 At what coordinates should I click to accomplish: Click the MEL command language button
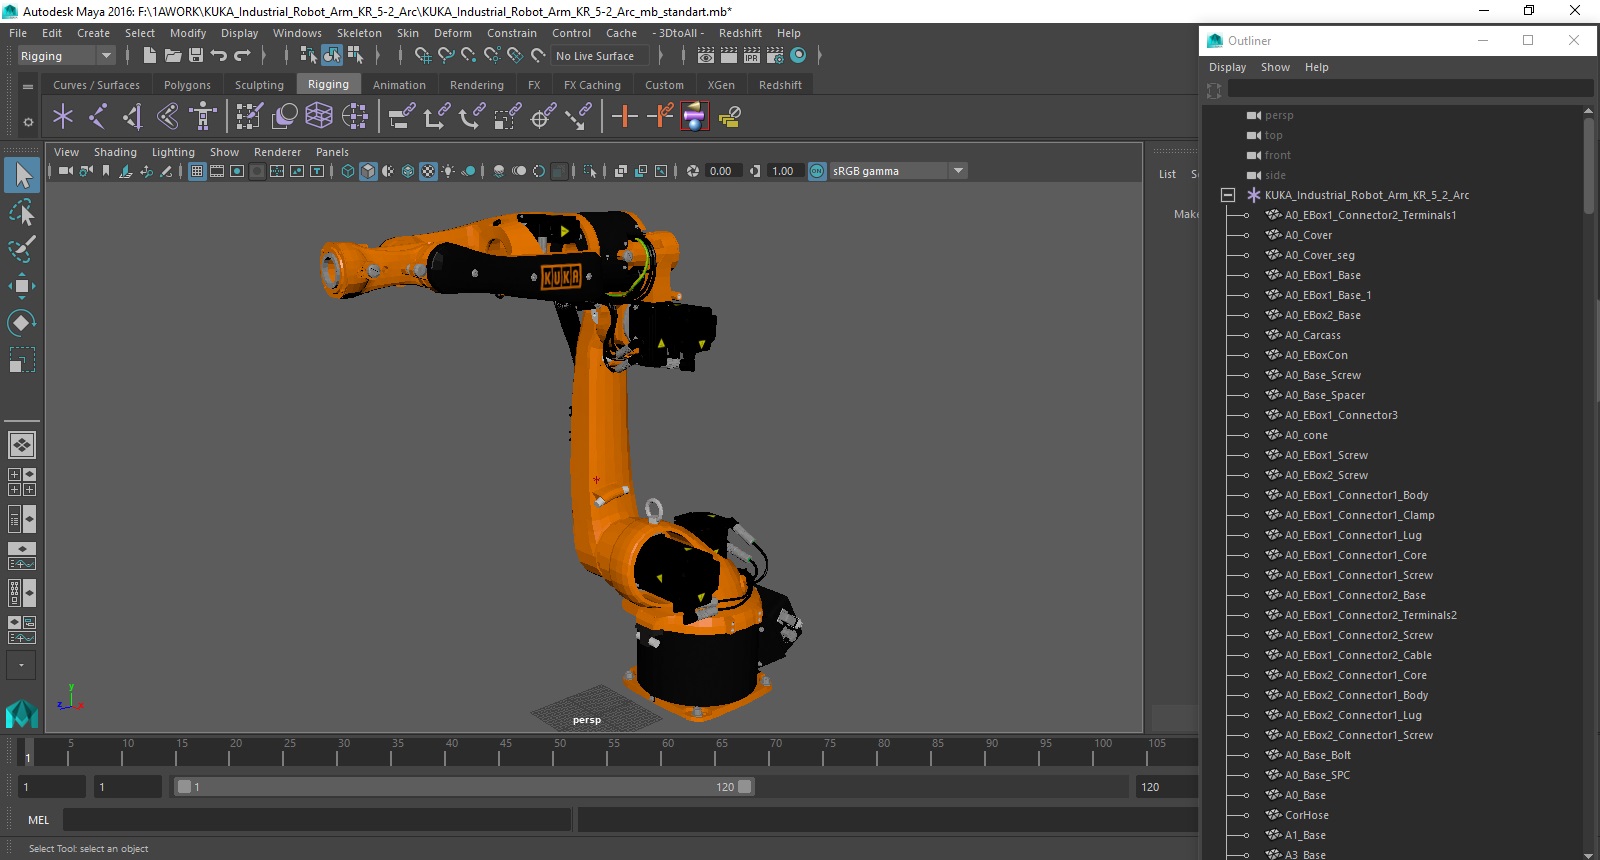point(38,820)
